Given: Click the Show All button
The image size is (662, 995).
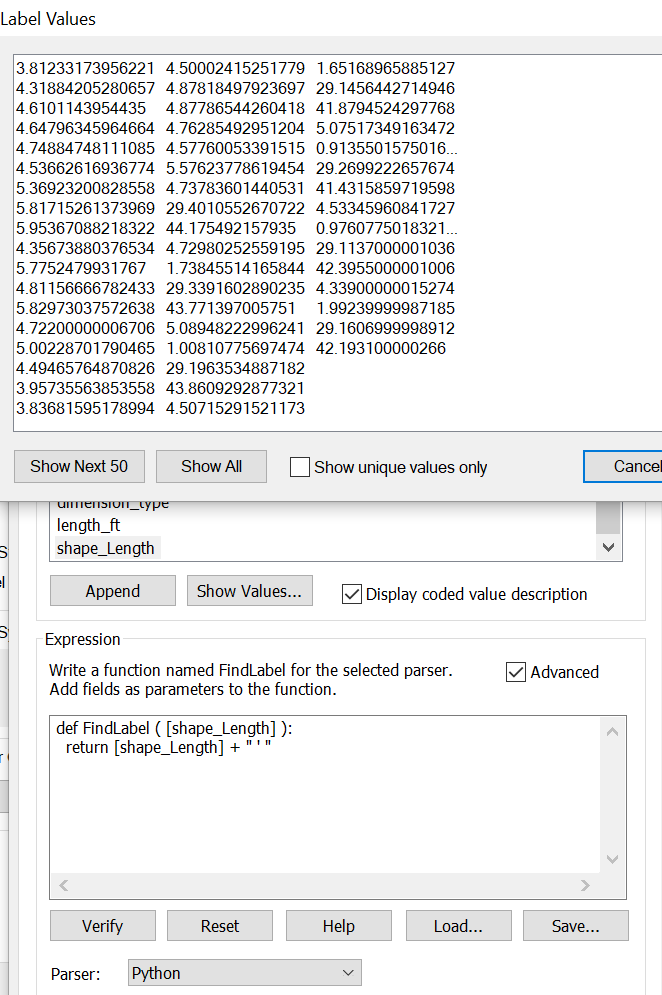Looking at the screenshot, I should pyautogui.click(x=211, y=466).
